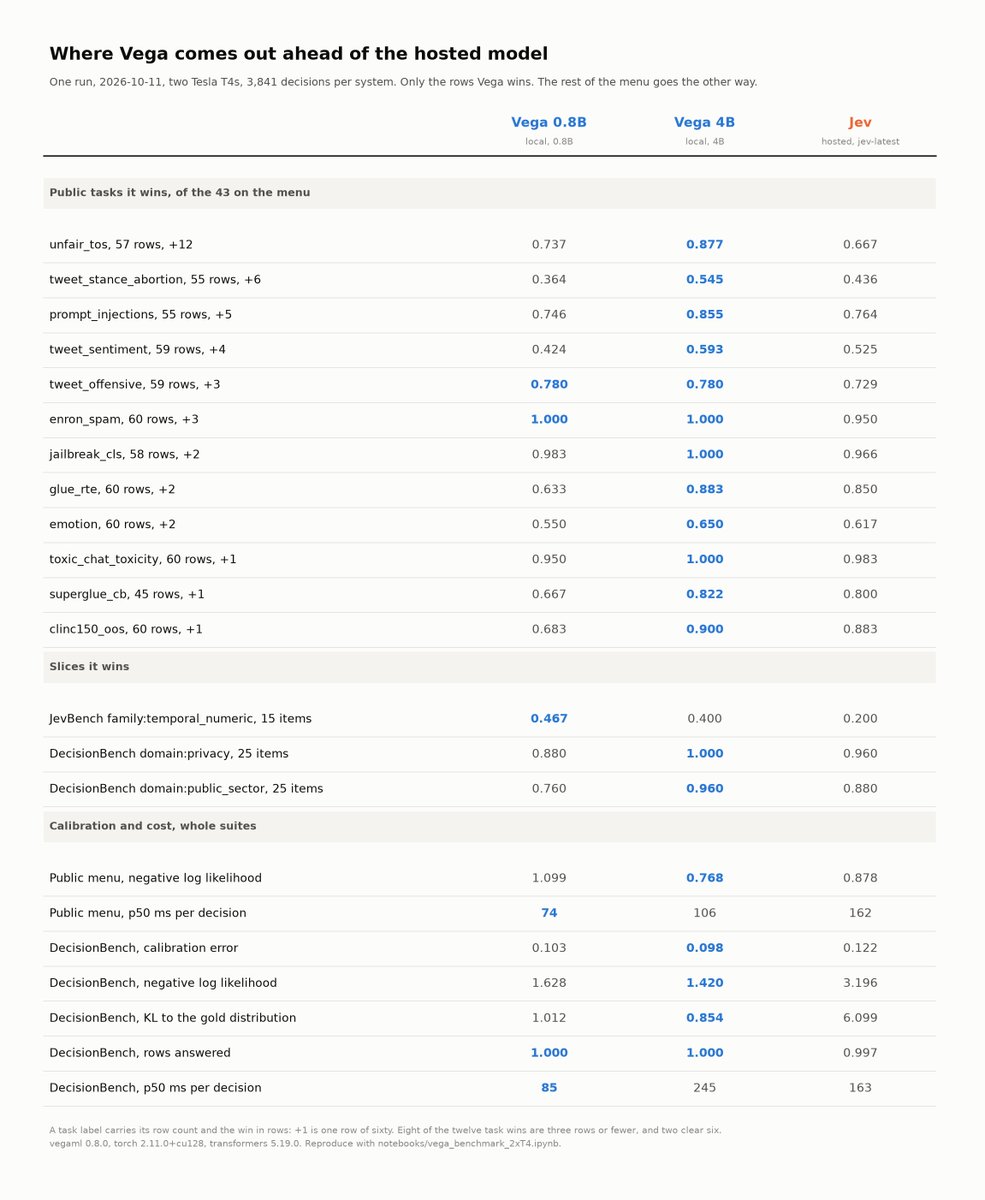Click 0.877 in the unfair_tos row

(x=704, y=245)
